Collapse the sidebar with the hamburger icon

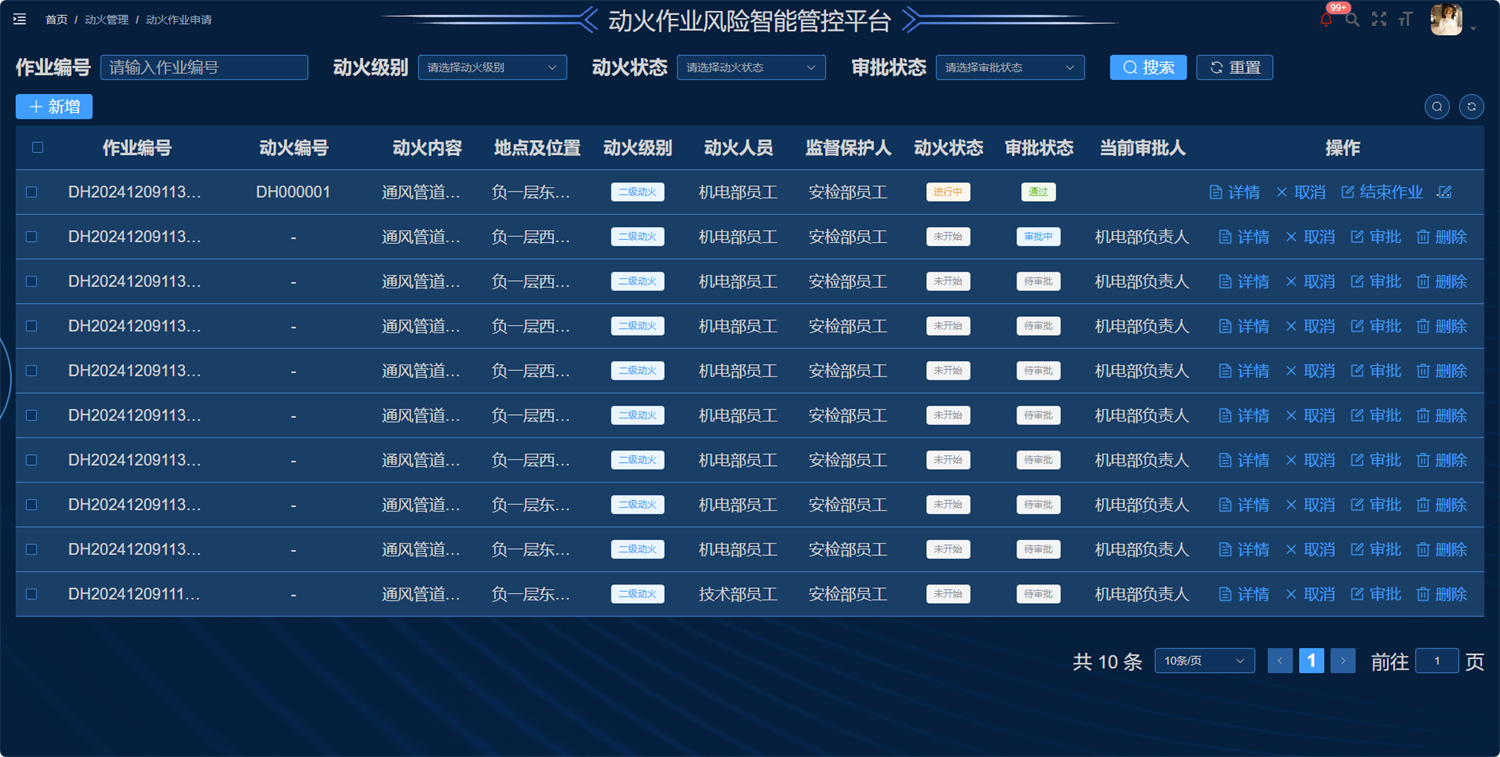pyautogui.click(x=19, y=19)
